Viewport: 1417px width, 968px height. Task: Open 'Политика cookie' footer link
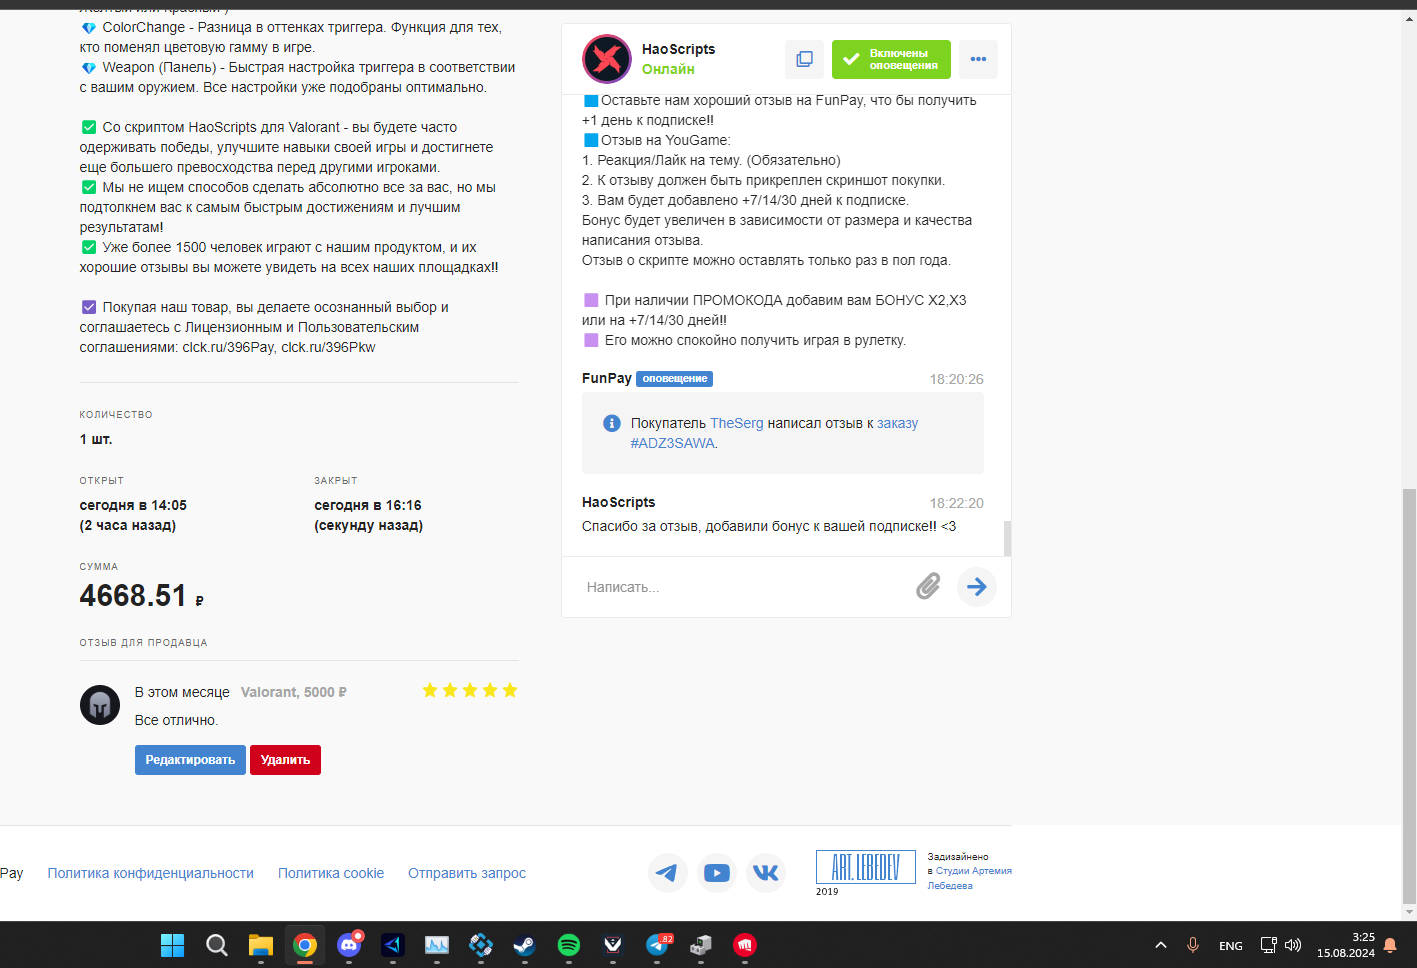[331, 873]
